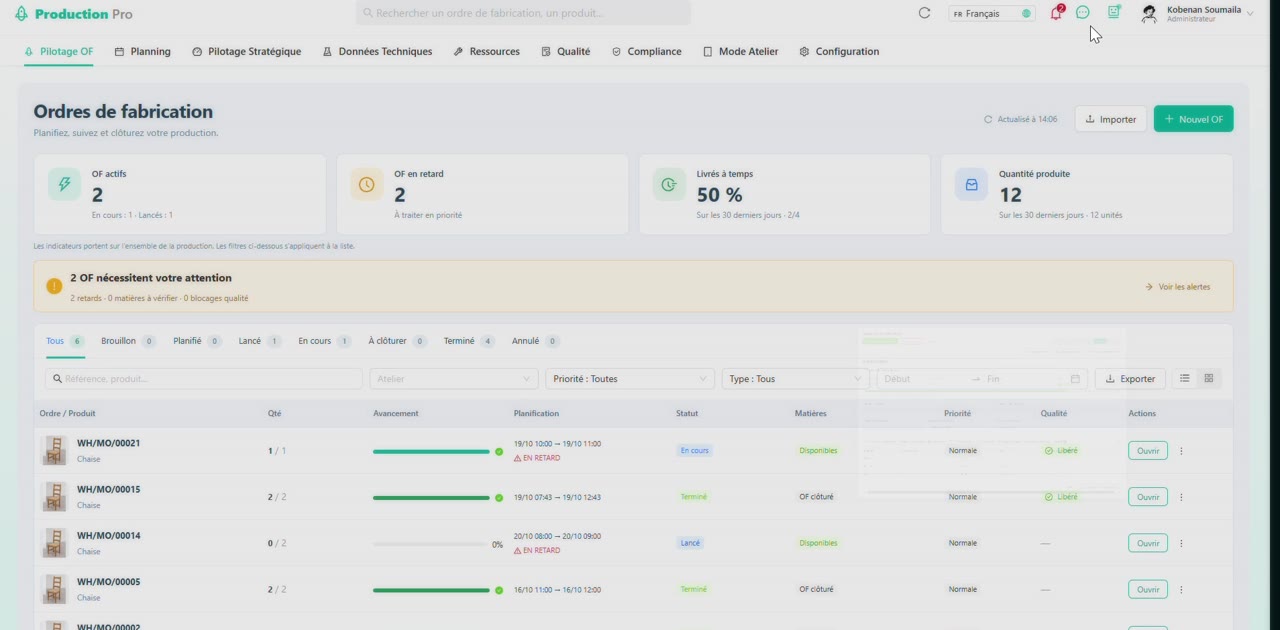Image resolution: width=1280 pixels, height=630 pixels.
Task: Go to the Planning tab
Action: (x=143, y=51)
